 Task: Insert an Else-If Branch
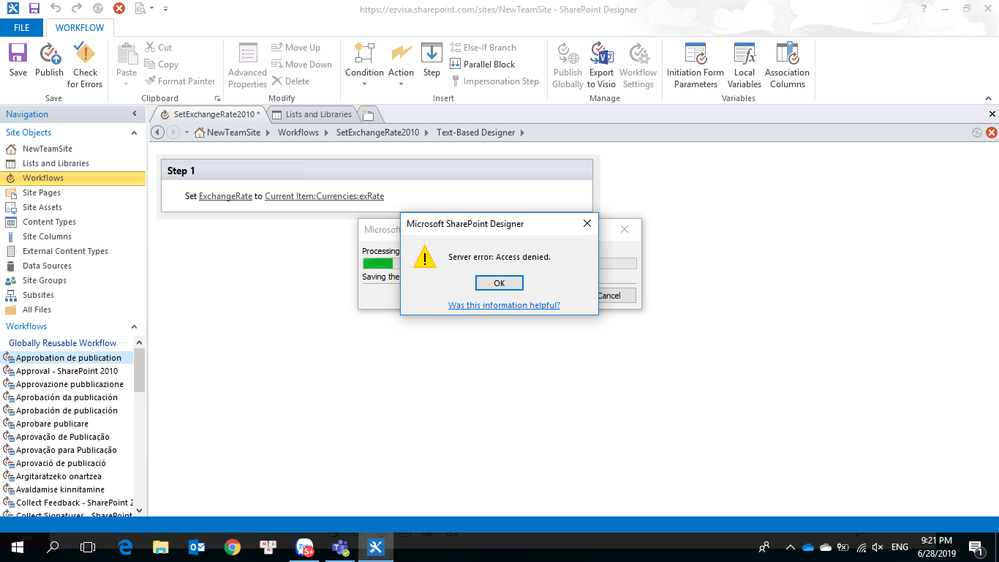pos(483,47)
